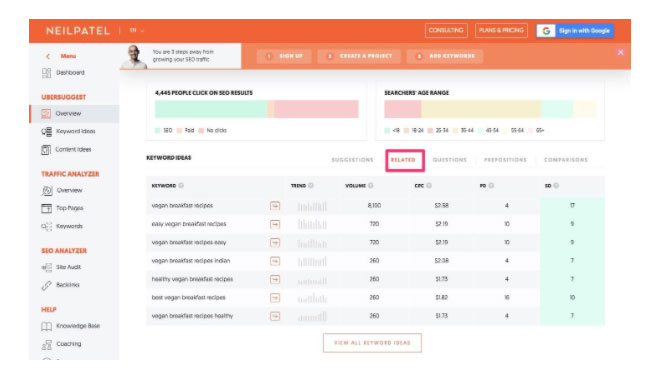Click export arrow for healthy vegan breakfast recipes

pos(275,279)
